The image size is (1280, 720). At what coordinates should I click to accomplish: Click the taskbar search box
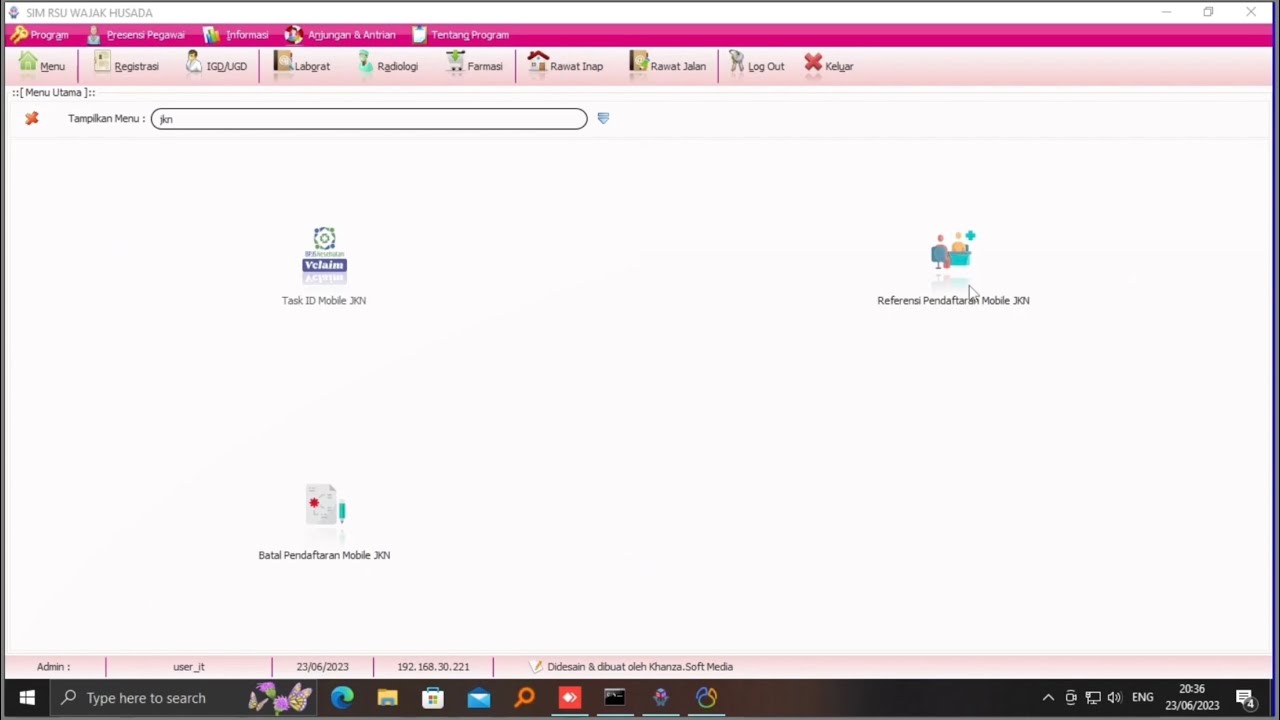(185, 698)
